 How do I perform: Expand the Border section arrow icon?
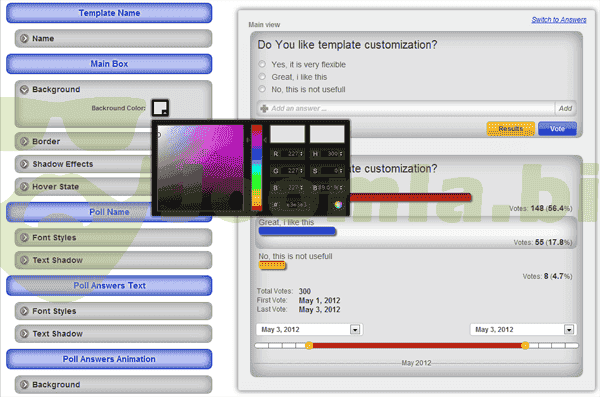pos(24,141)
